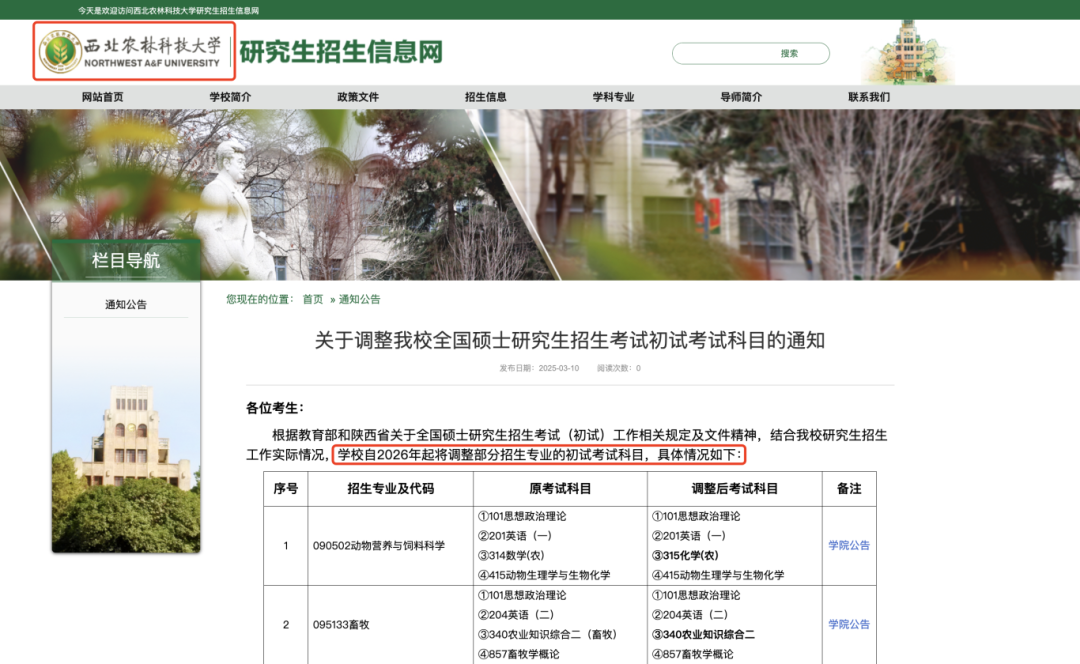Open 通知公告 in the breadcrumb trail
The image size is (1080, 664).
[x=359, y=299]
